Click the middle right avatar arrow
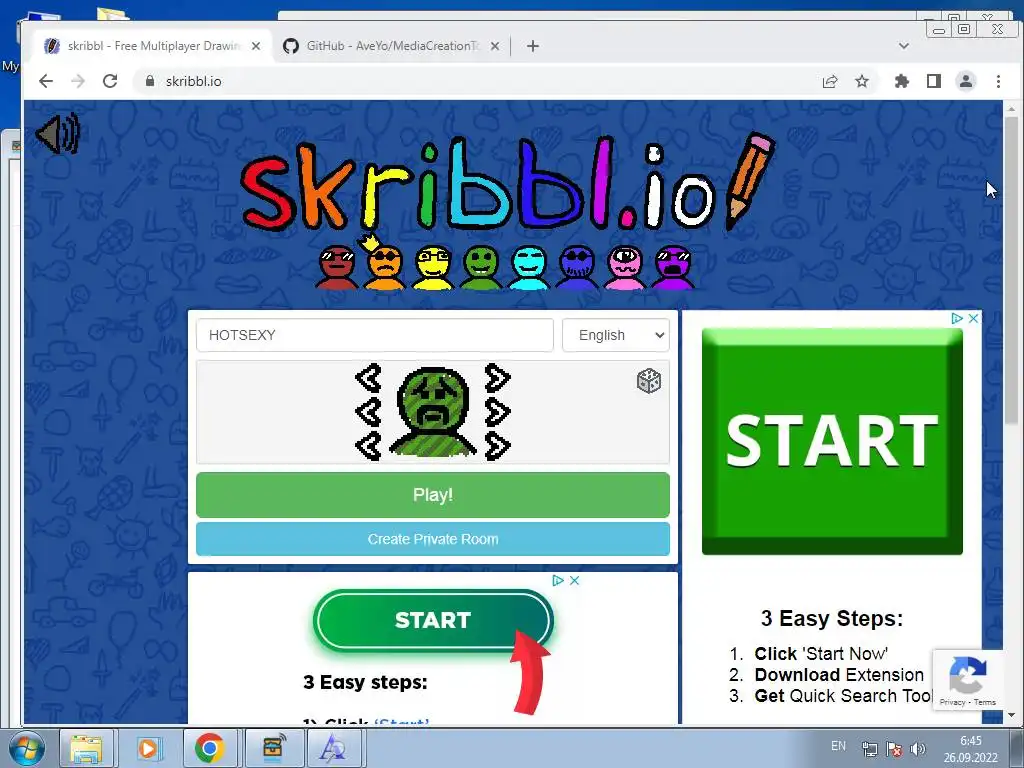Viewport: 1024px width, 768px height. coord(497,412)
